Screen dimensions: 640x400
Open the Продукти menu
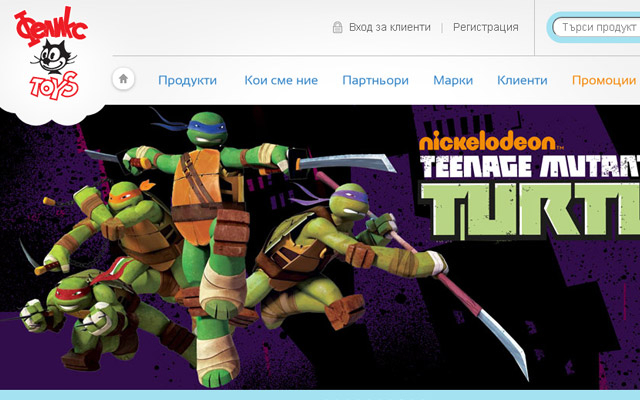coord(187,80)
